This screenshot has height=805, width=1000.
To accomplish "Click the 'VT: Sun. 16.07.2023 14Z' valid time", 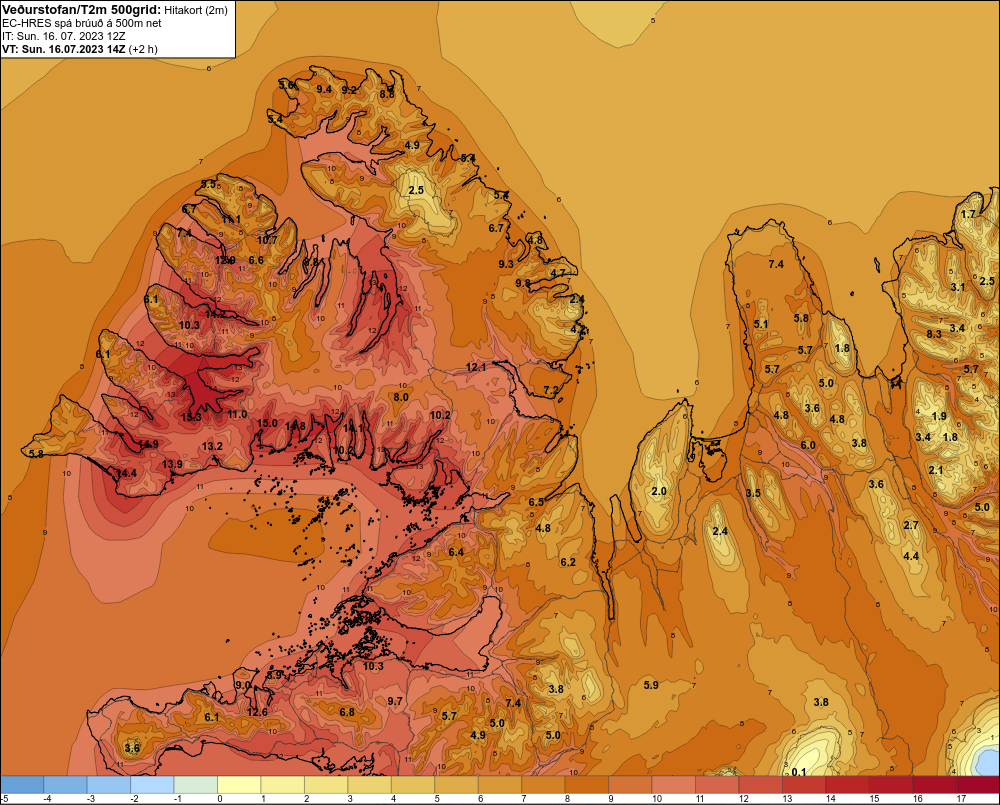I will click(x=64, y=48).
